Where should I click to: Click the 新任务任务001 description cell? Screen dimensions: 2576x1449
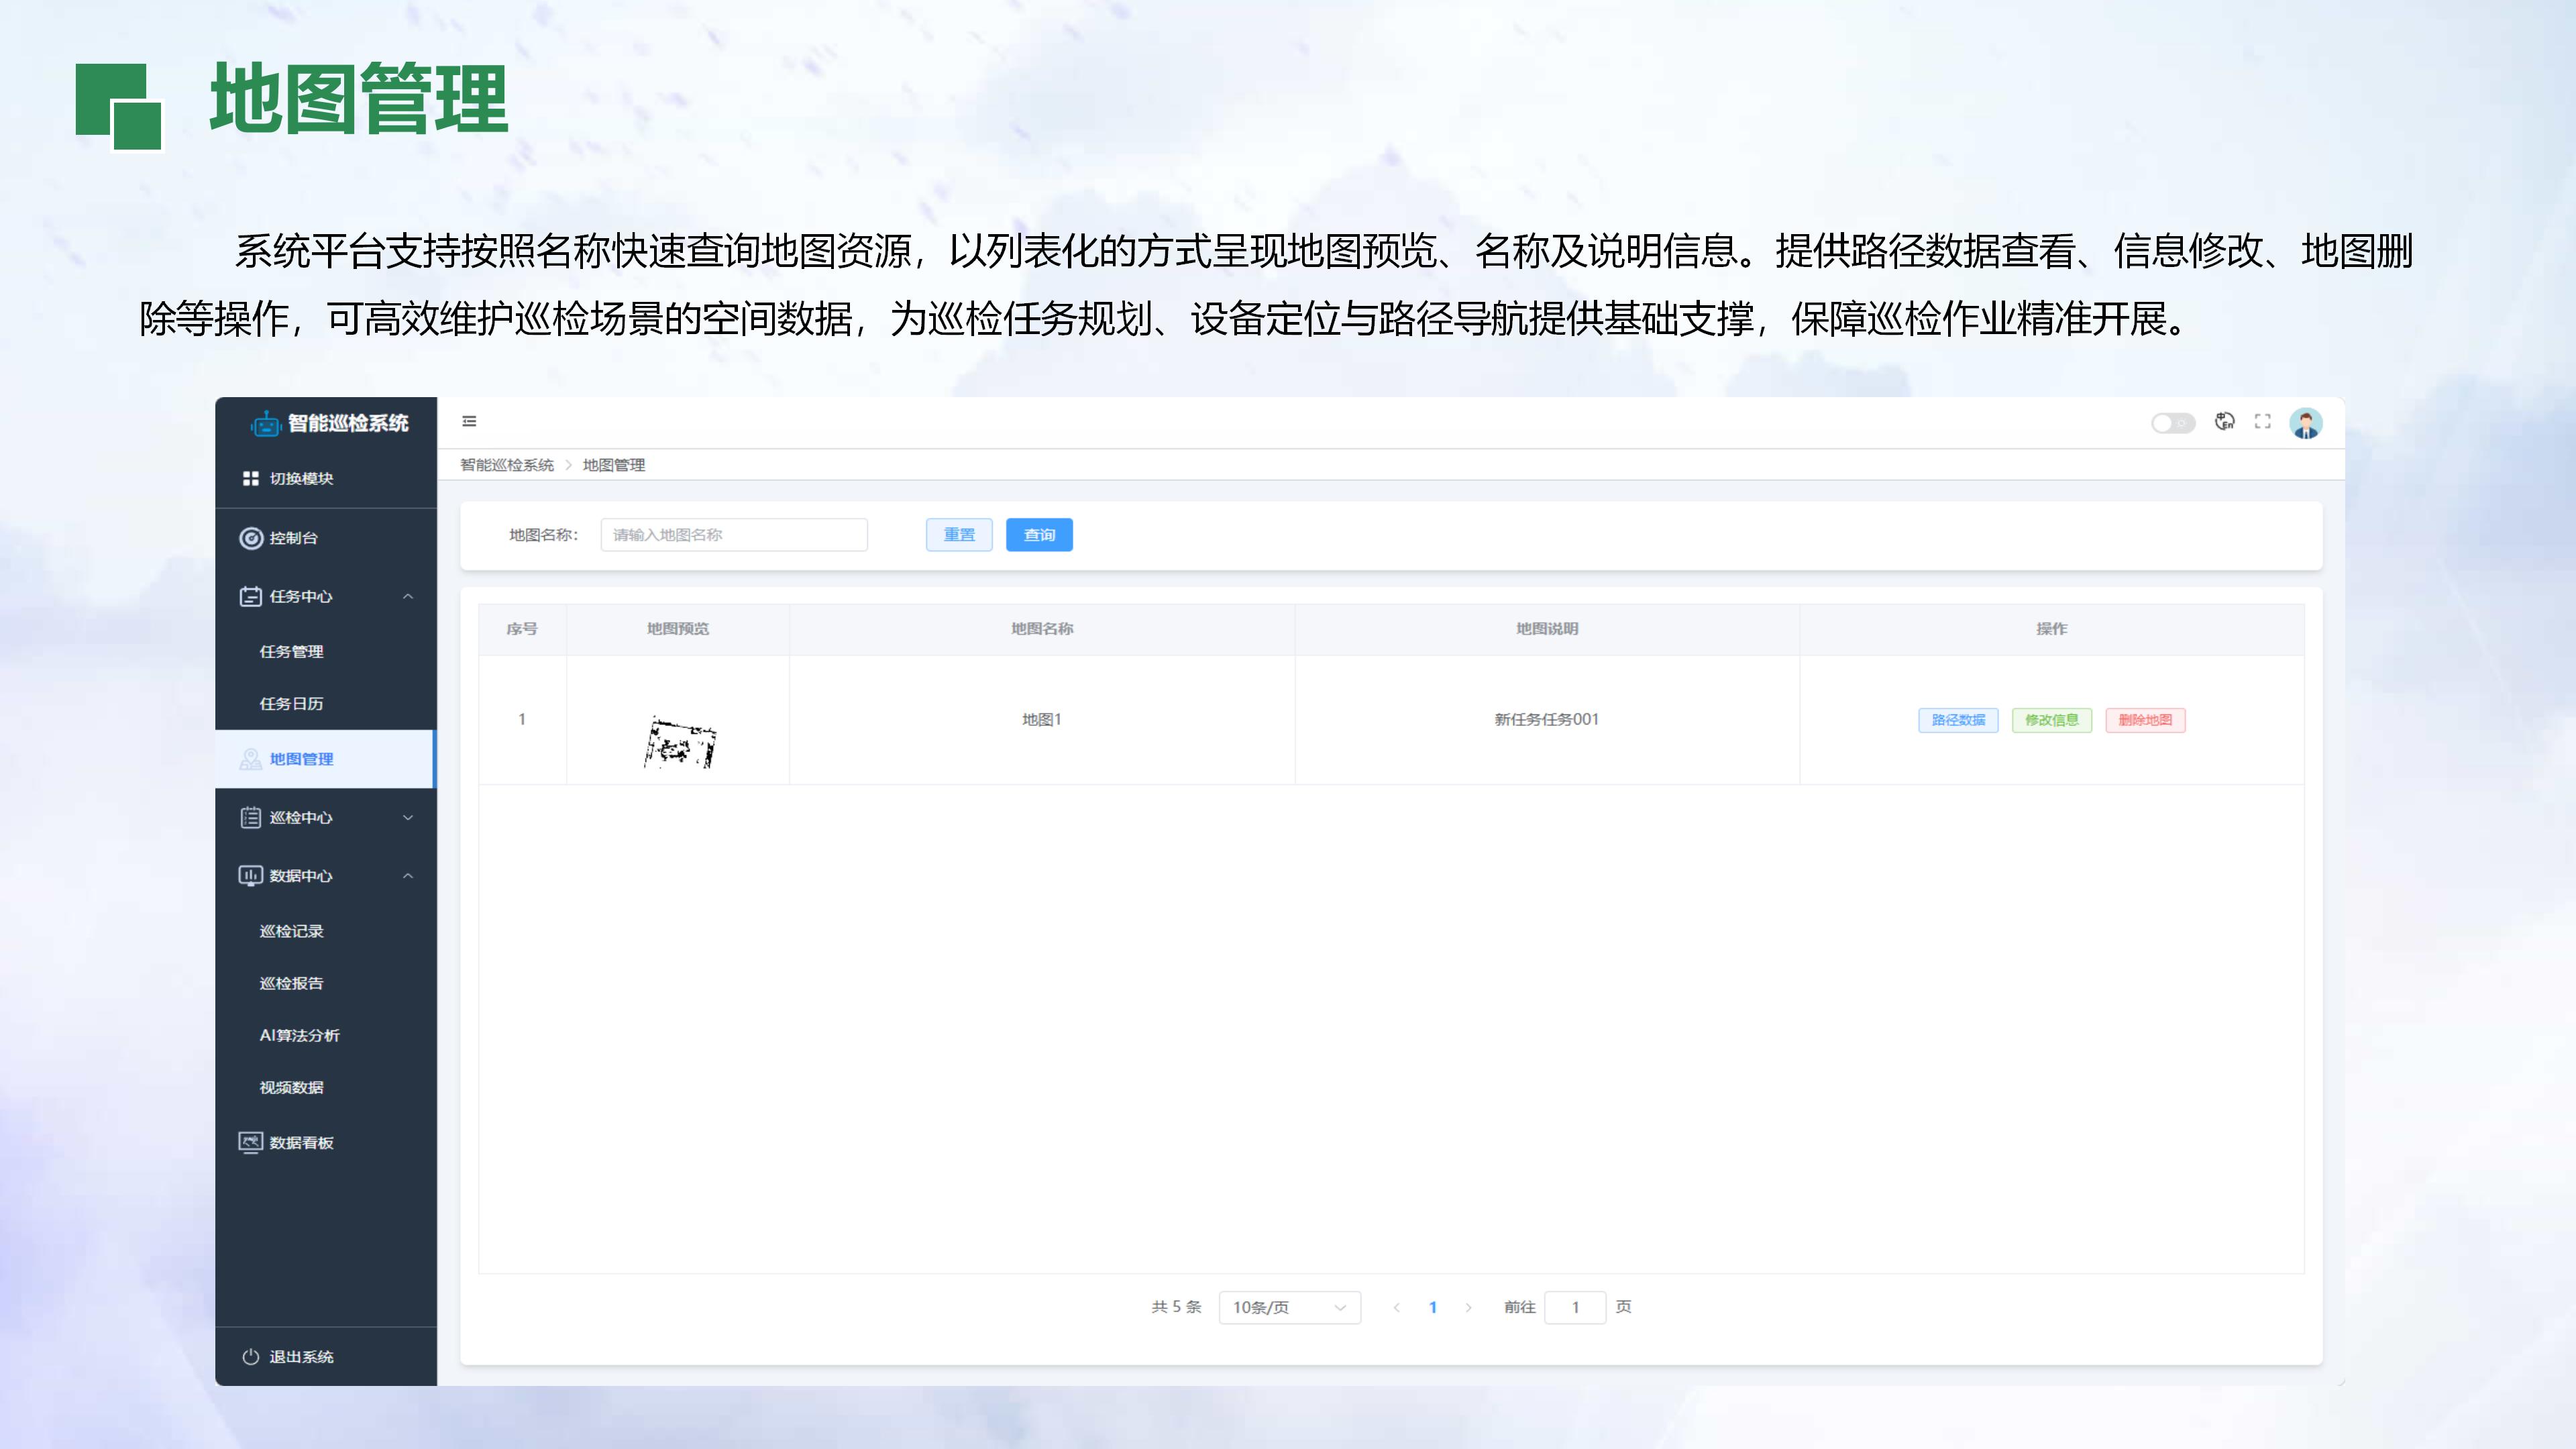click(x=1547, y=720)
